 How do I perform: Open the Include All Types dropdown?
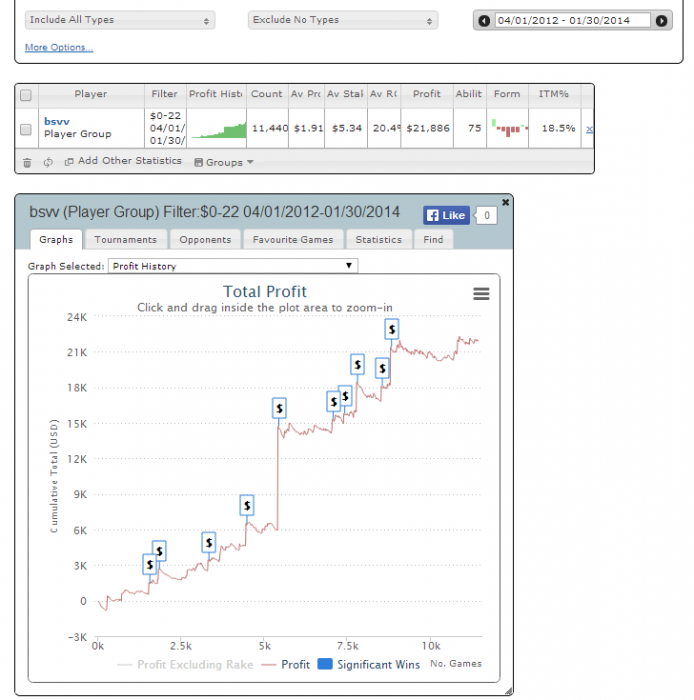(120, 20)
